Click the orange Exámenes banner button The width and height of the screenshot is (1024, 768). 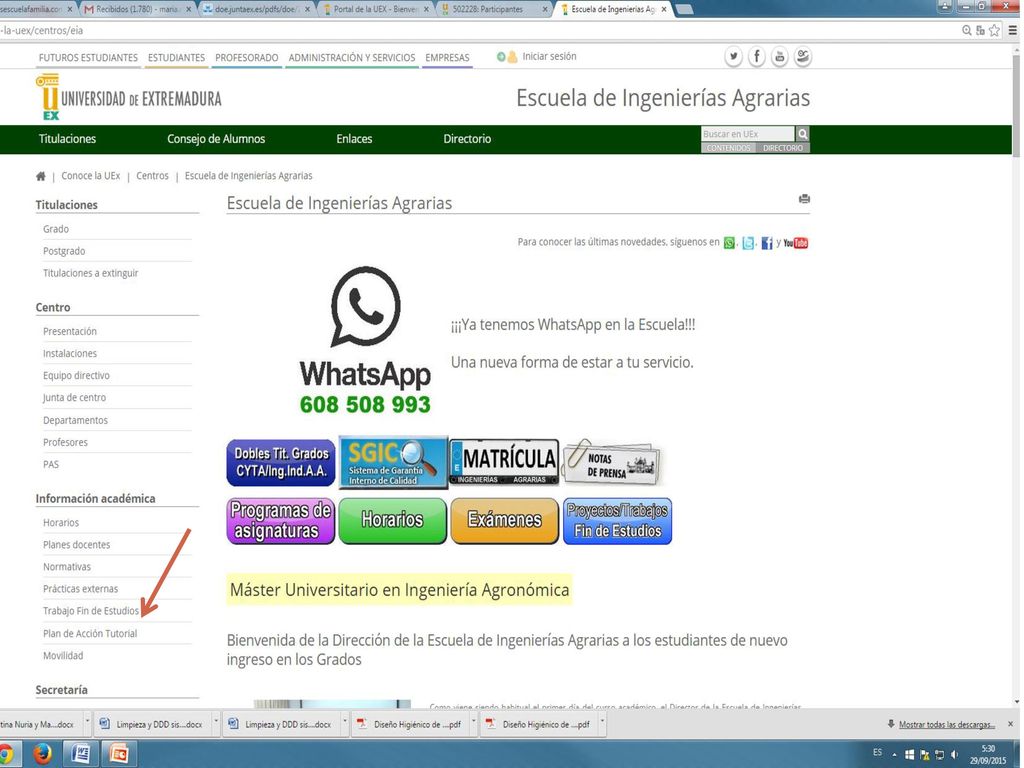pos(505,521)
